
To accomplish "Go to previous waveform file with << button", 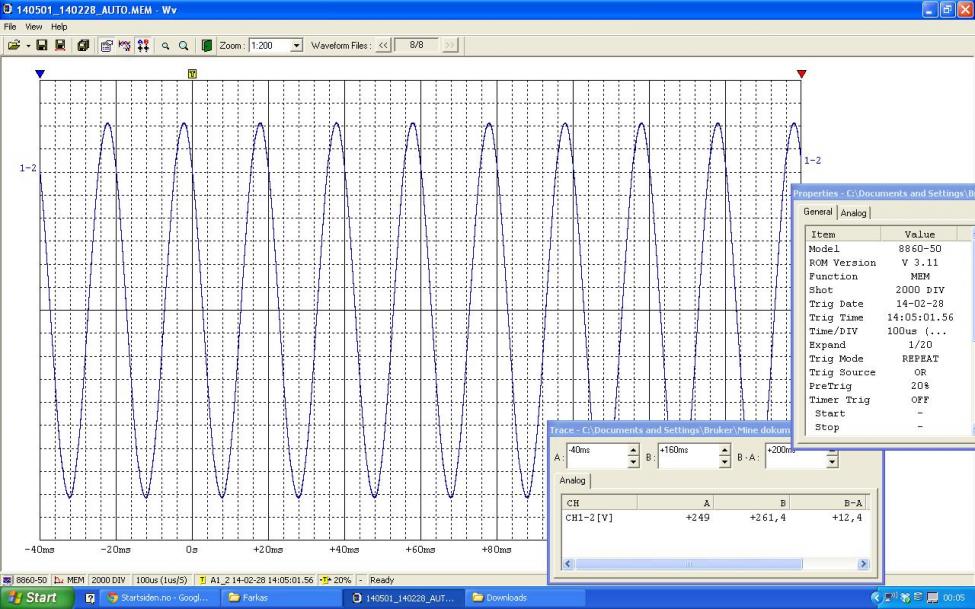I will point(382,46).
